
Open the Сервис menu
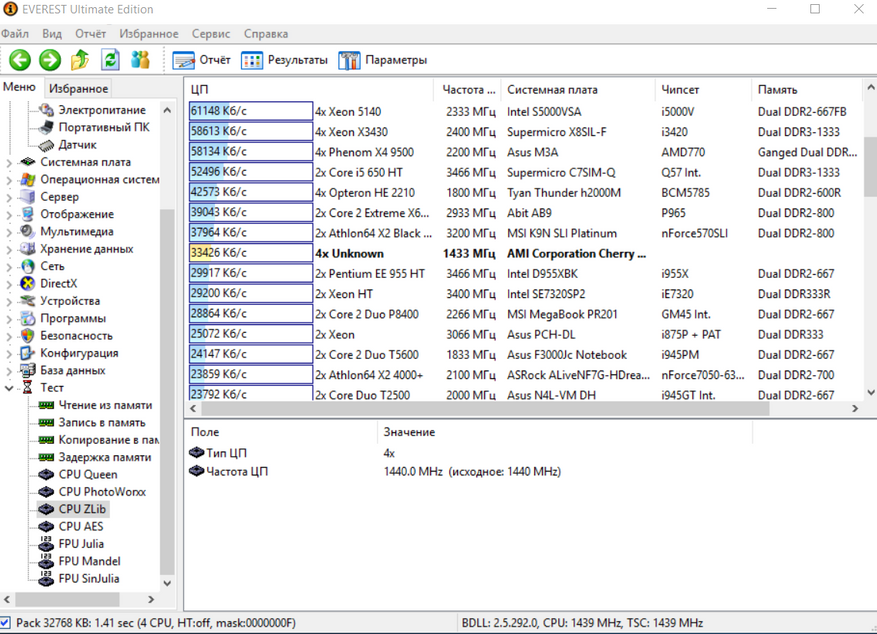coord(210,34)
